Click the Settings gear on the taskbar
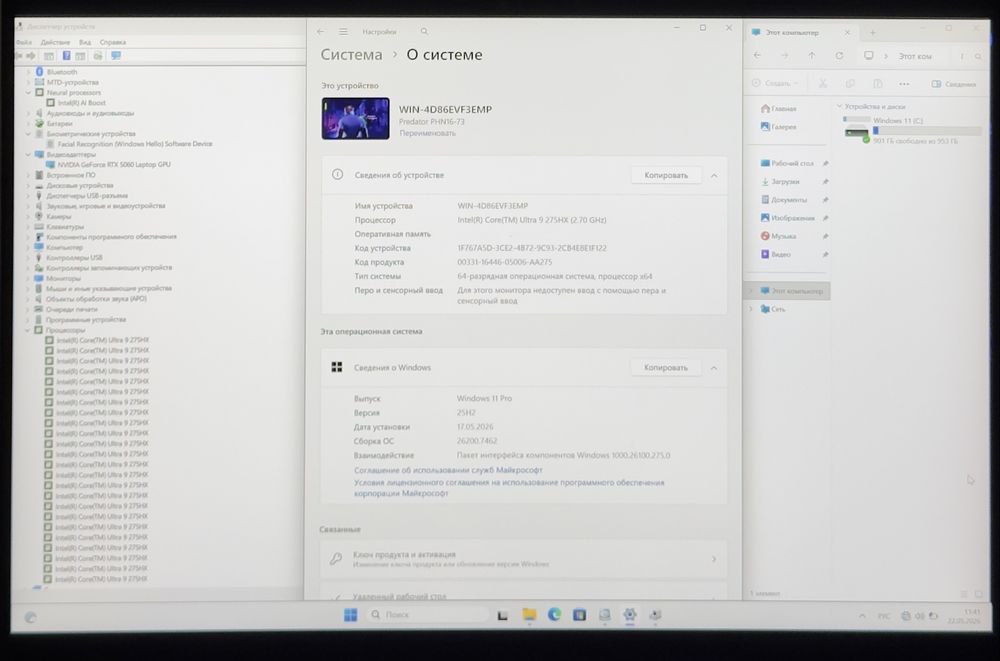Image resolution: width=1000 pixels, height=661 pixels. tap(629, 614)
